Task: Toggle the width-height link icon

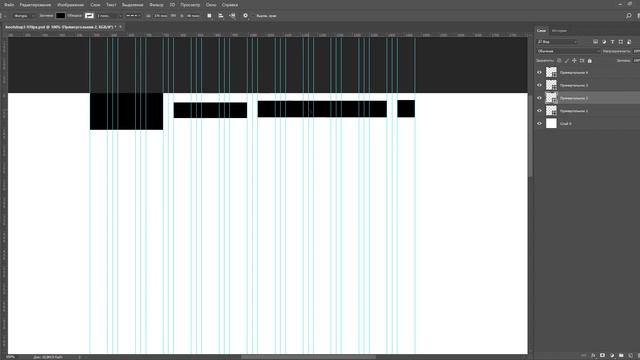Action: click(x=173, y=16)
